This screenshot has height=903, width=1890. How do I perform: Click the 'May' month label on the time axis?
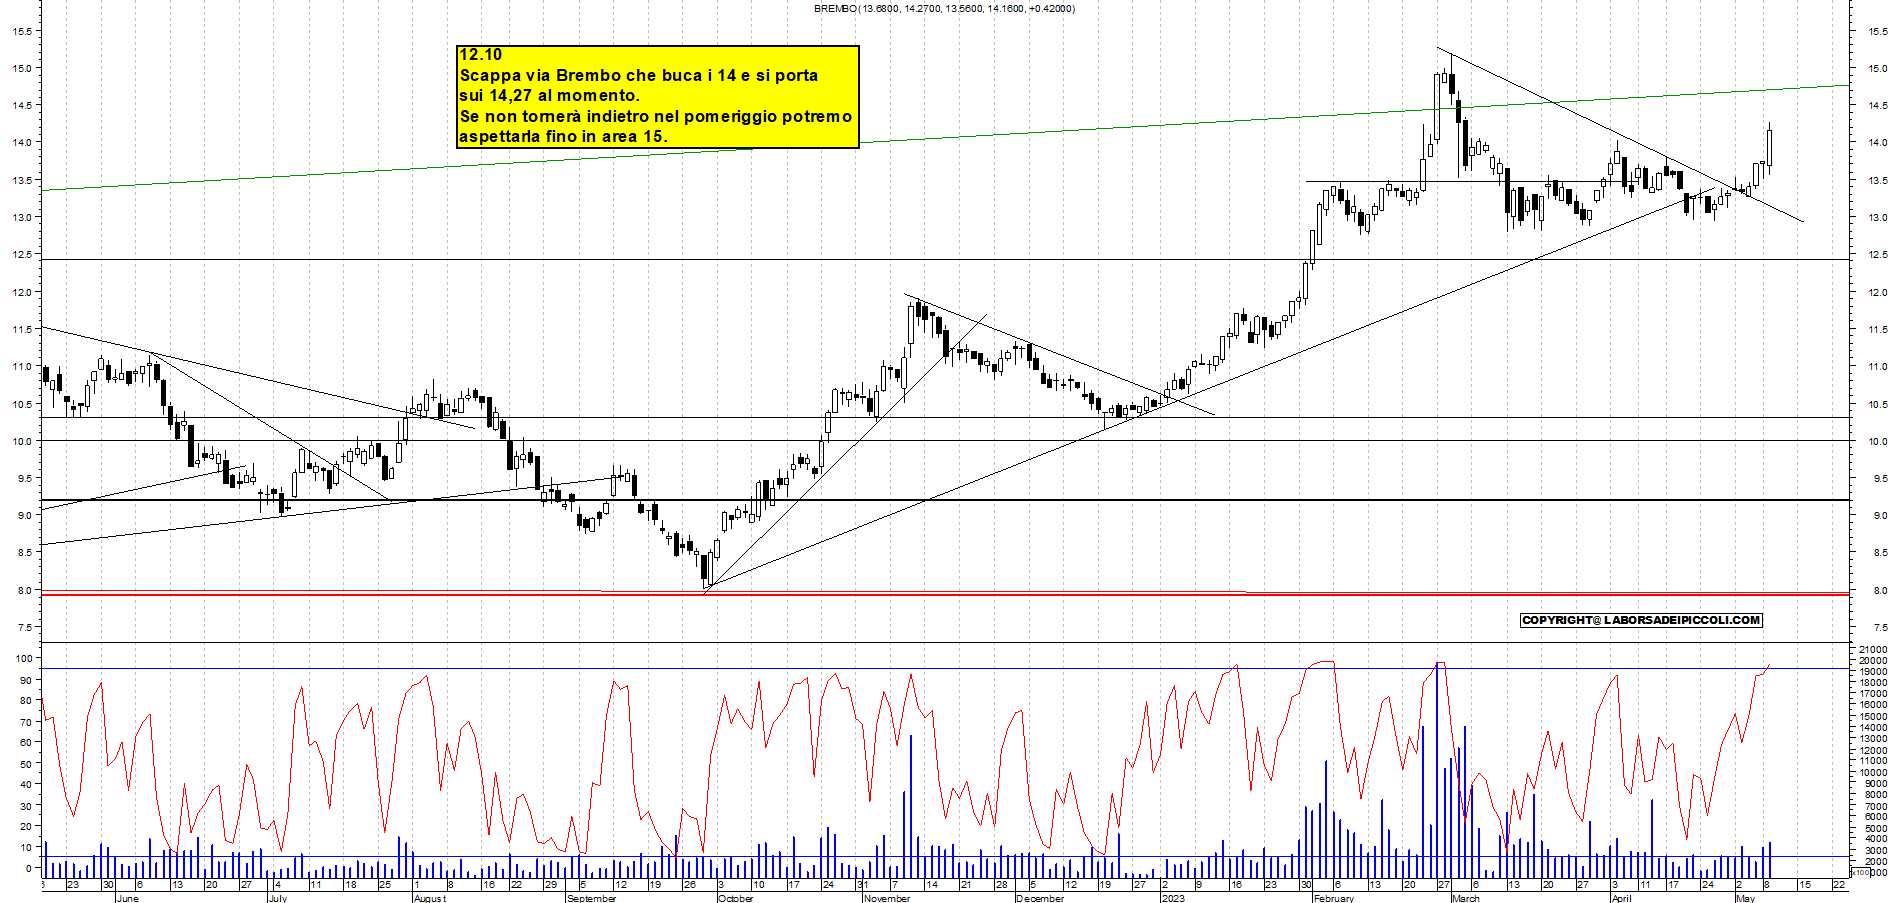(1745, 898)
